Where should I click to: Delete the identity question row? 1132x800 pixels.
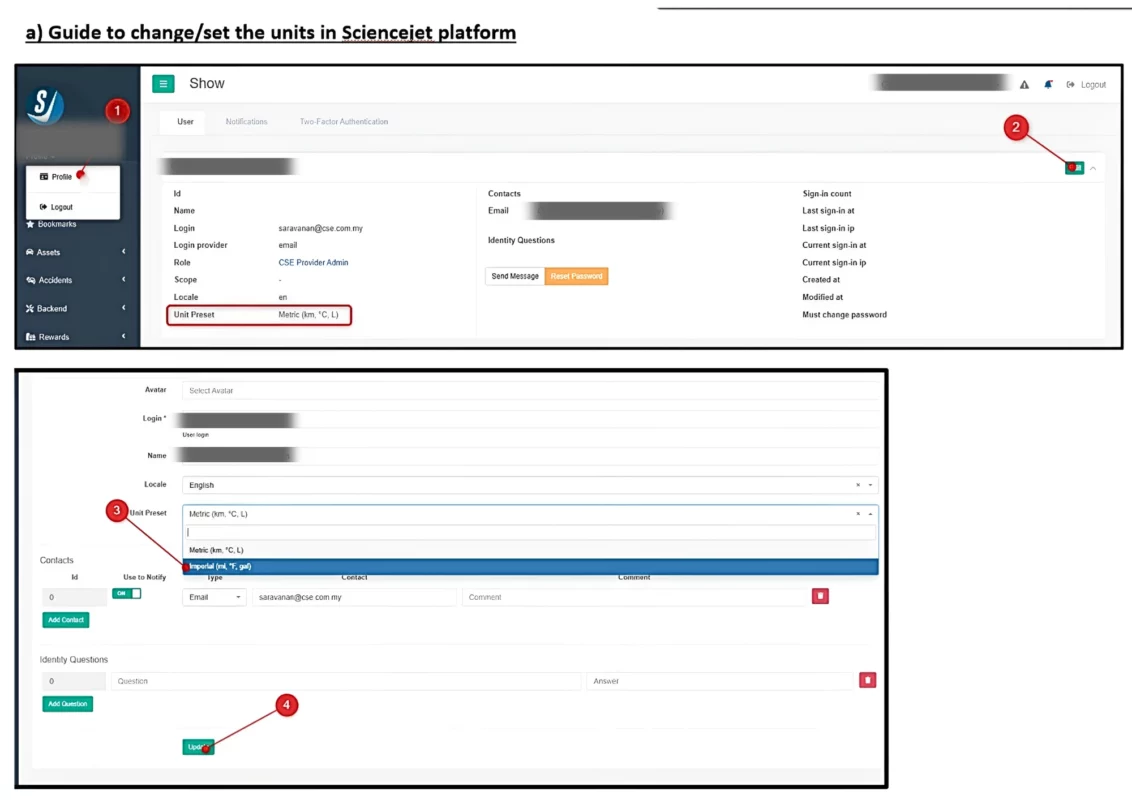[867, 681]
